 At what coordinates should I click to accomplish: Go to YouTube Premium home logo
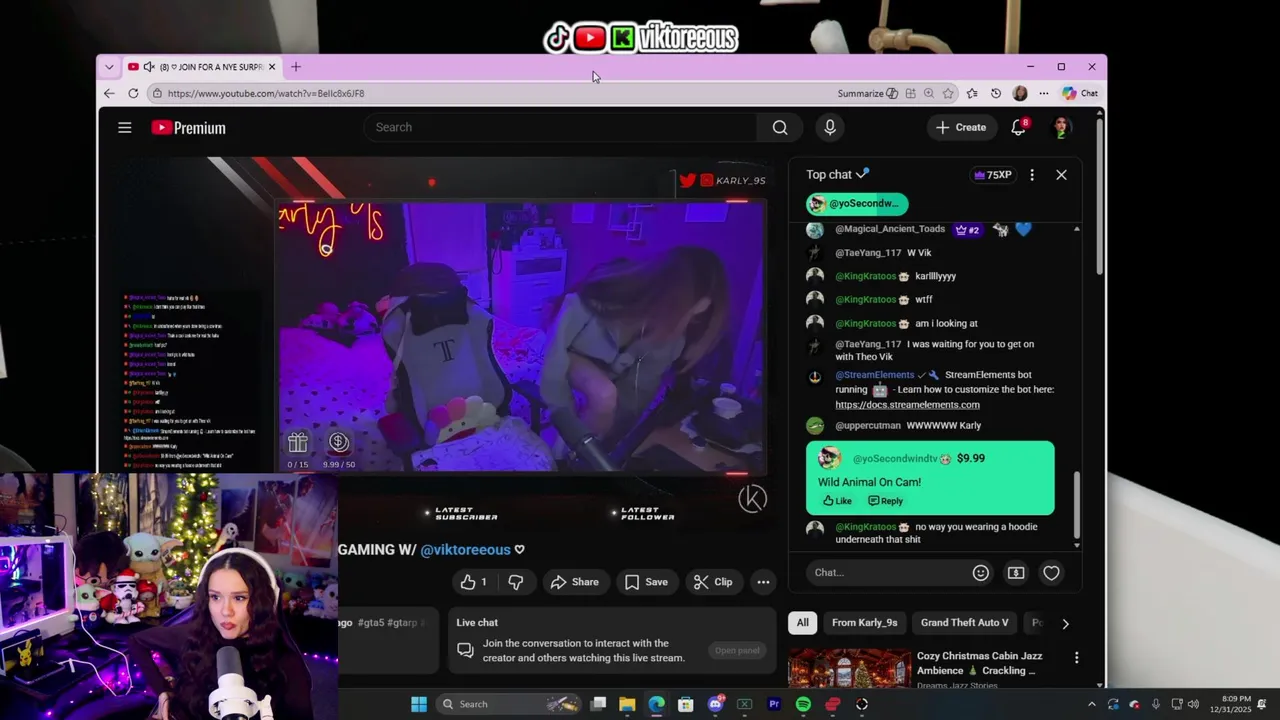189,128
